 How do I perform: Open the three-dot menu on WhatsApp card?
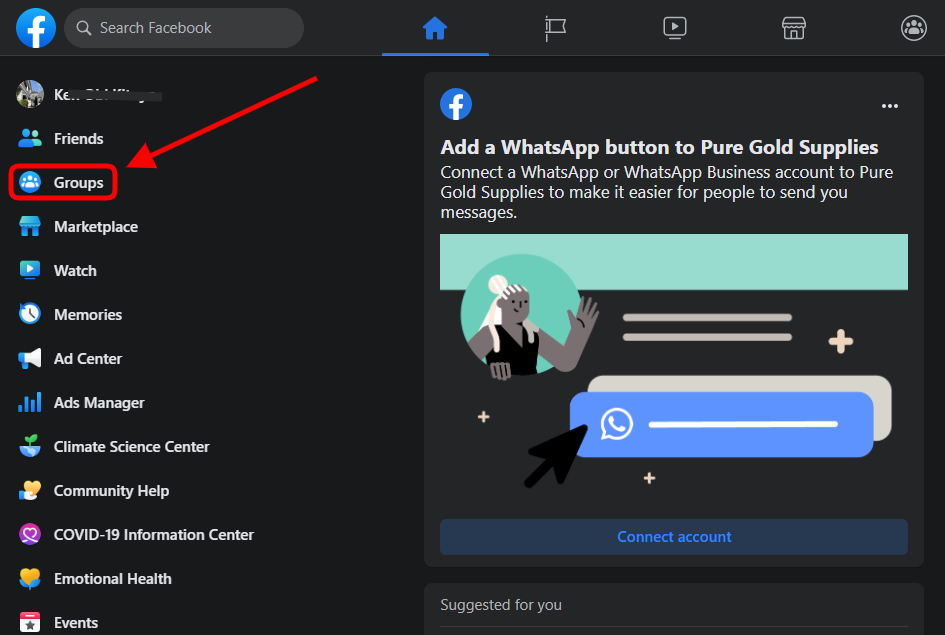(890, 106)
